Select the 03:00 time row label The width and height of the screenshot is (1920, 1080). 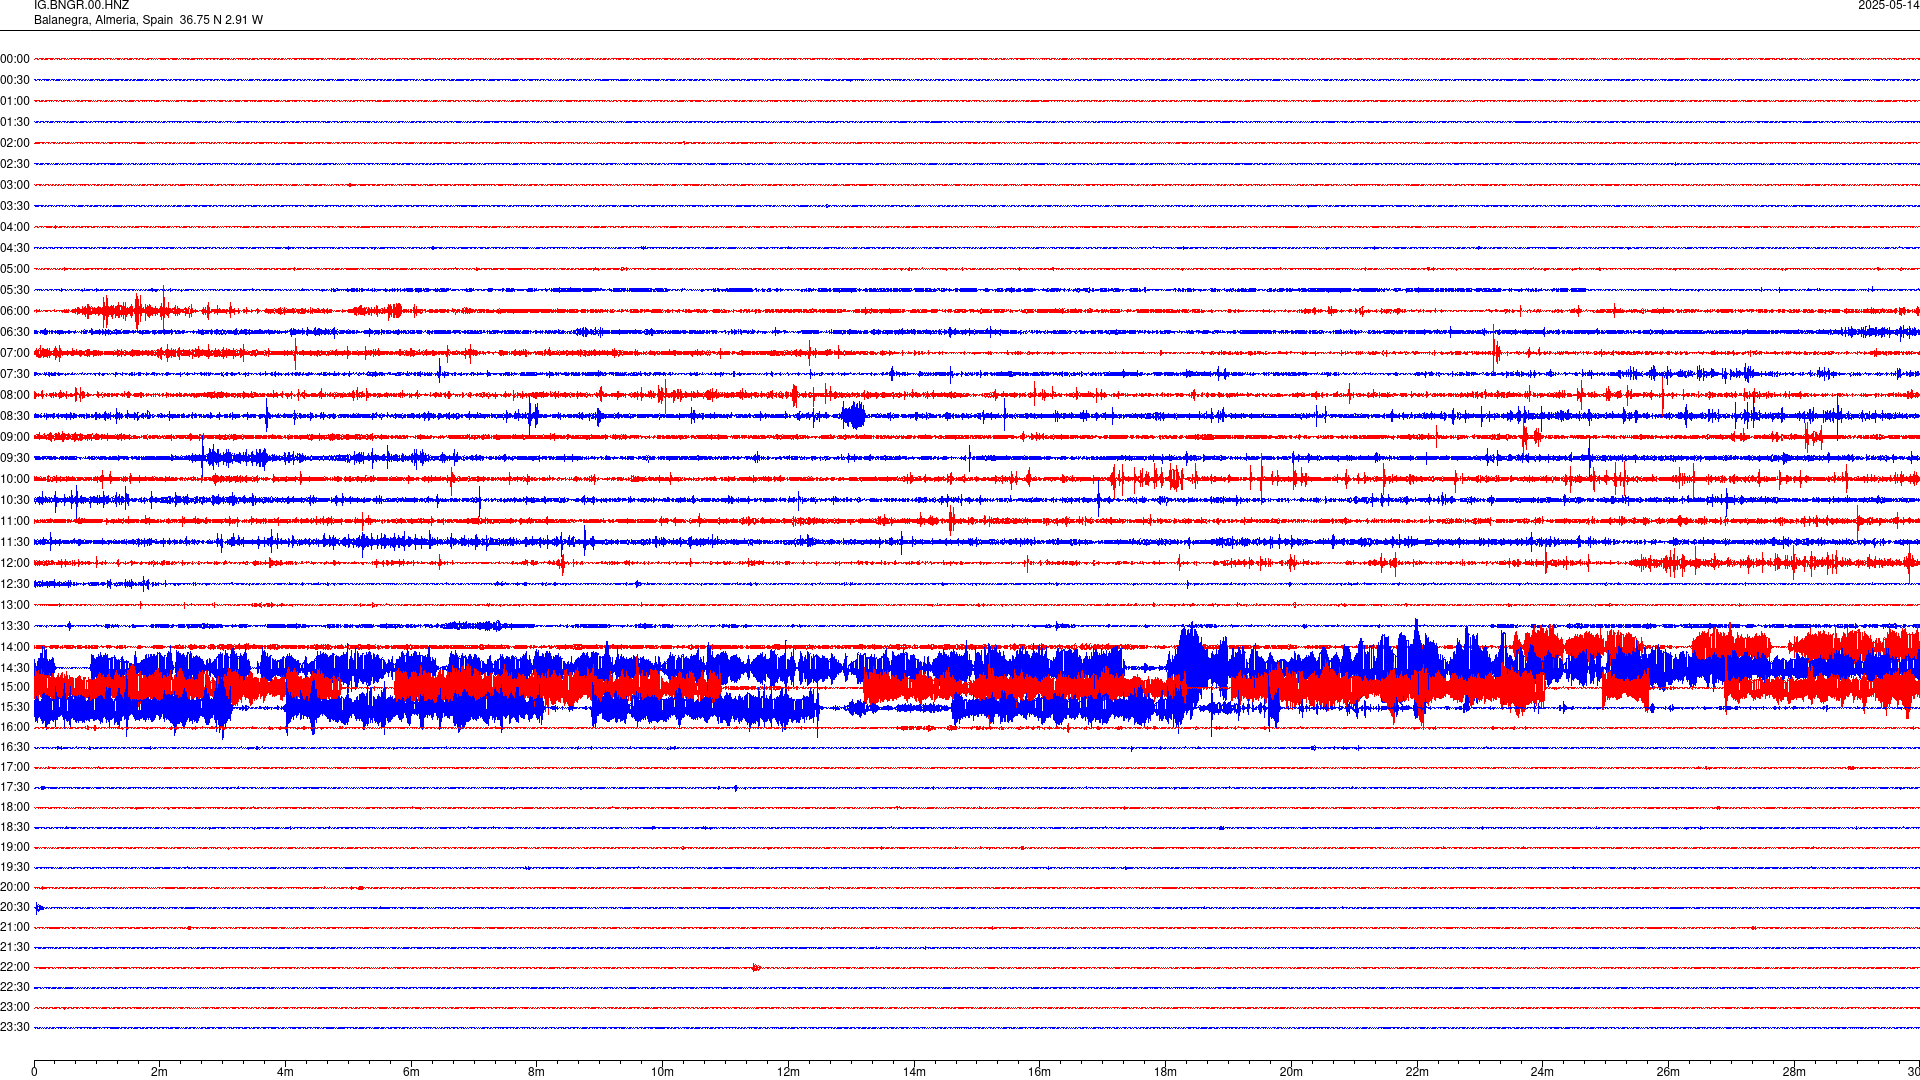[15, 185]
